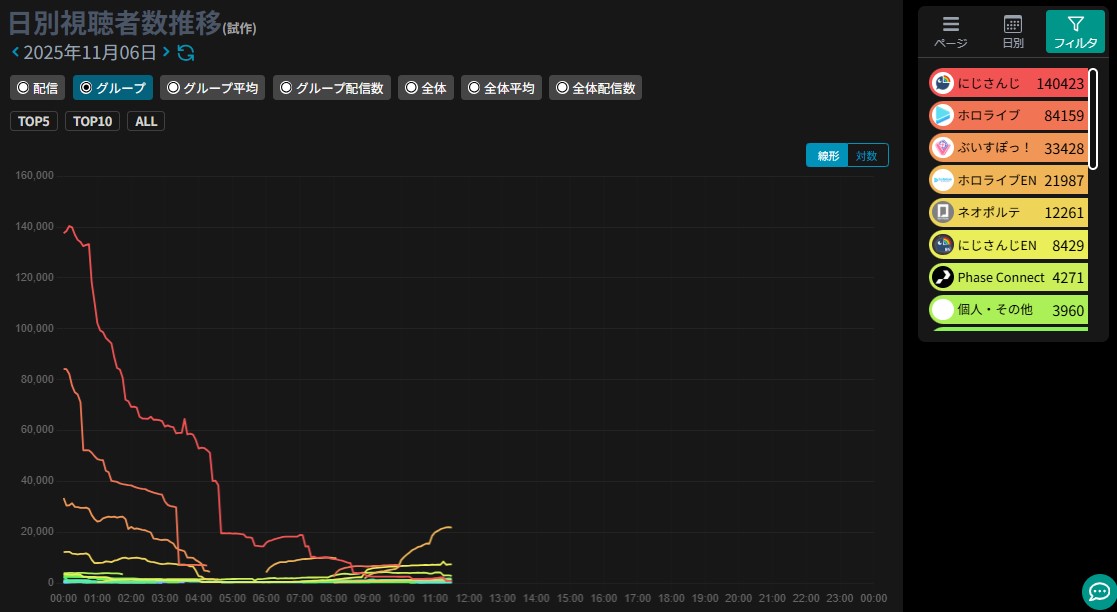Screen dimensions: 1117x612
Task: Show only TOP5 groups
Action: coord(33,121)
